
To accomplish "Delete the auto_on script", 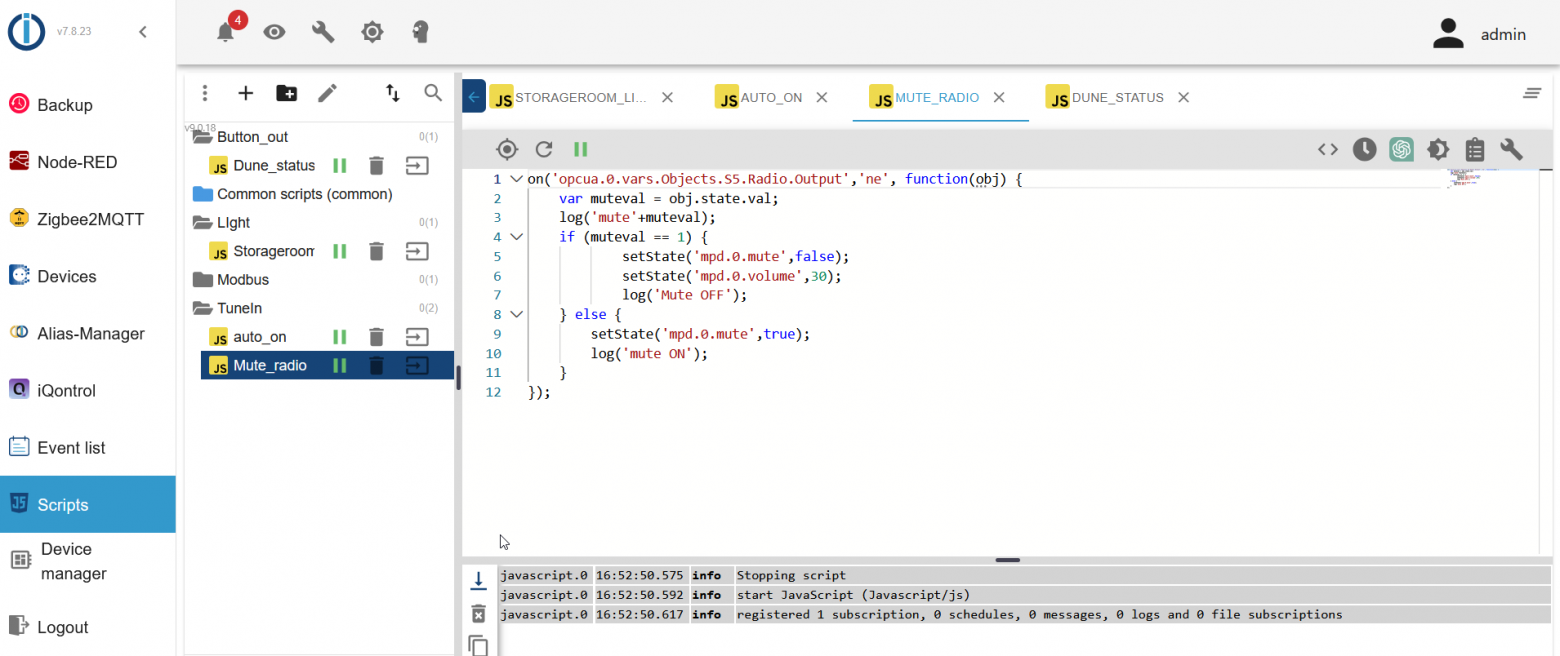I will pos(376,337).
